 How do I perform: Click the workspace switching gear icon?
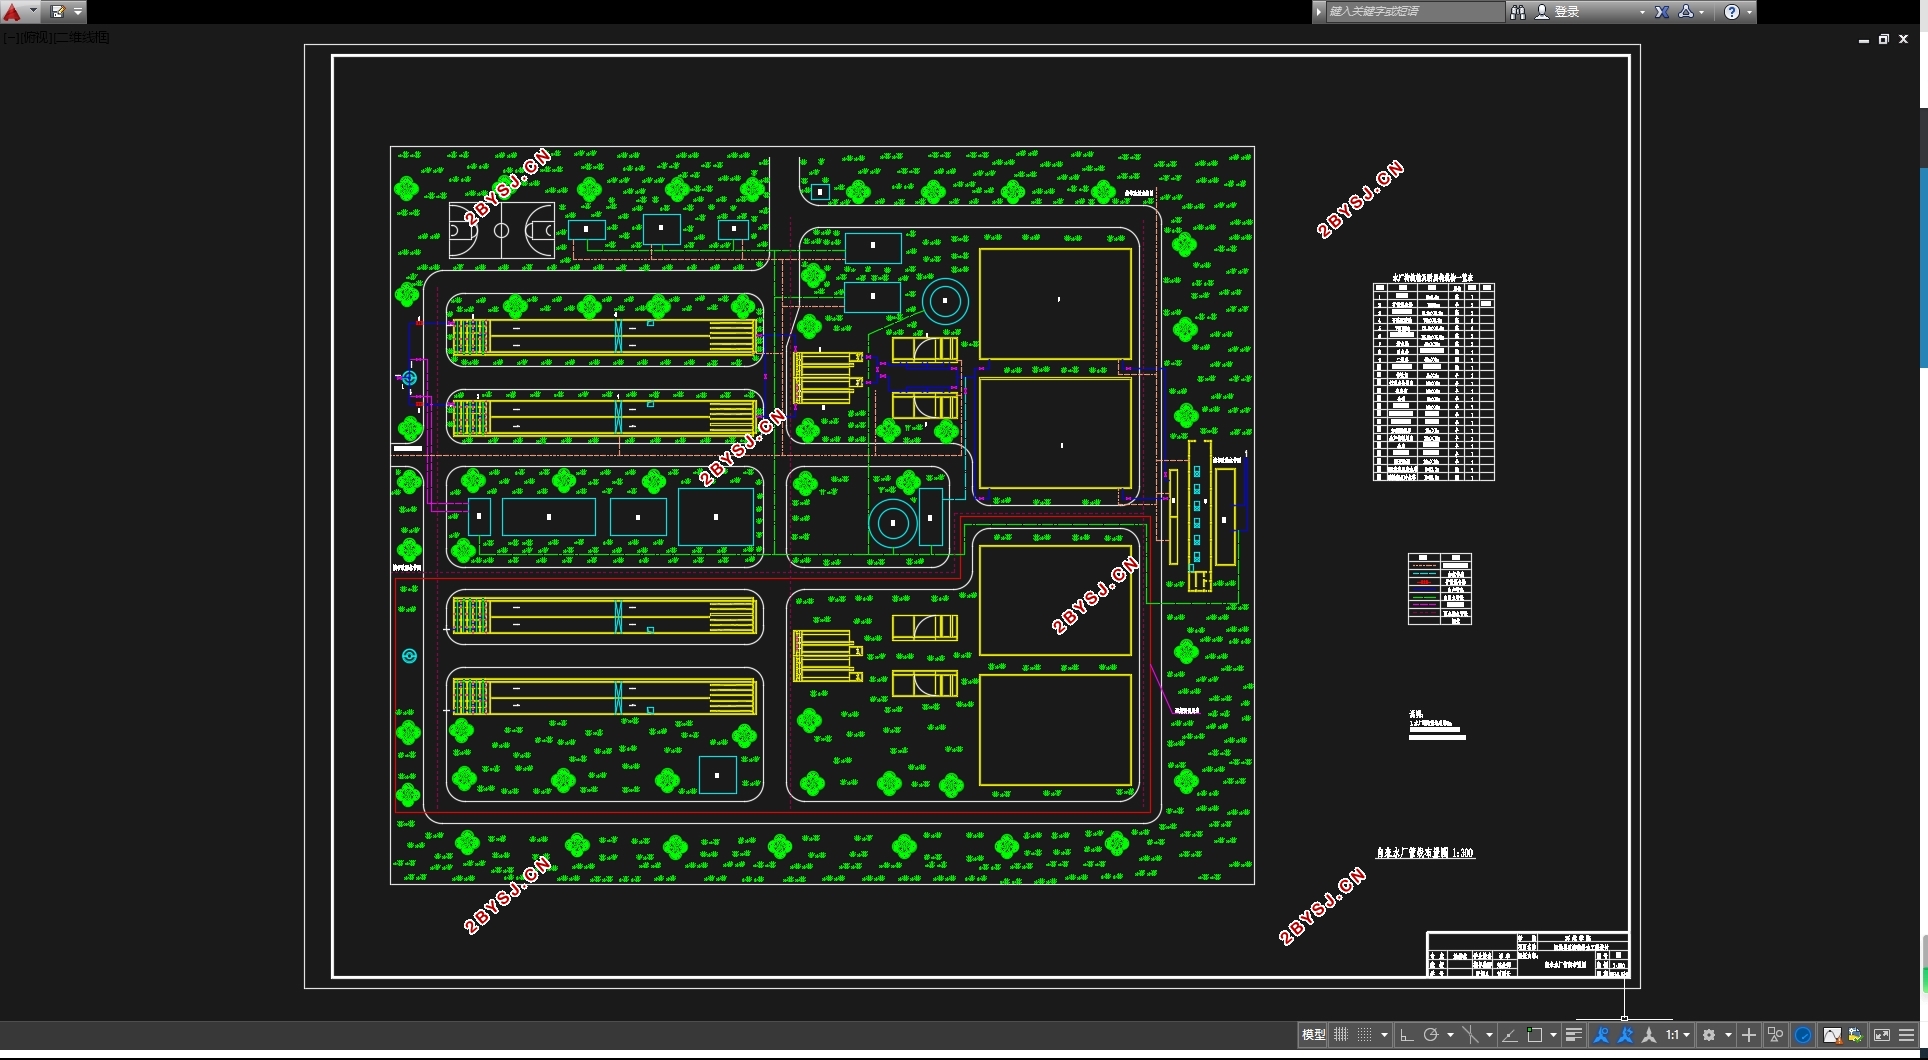[x=1709, y=1035]
